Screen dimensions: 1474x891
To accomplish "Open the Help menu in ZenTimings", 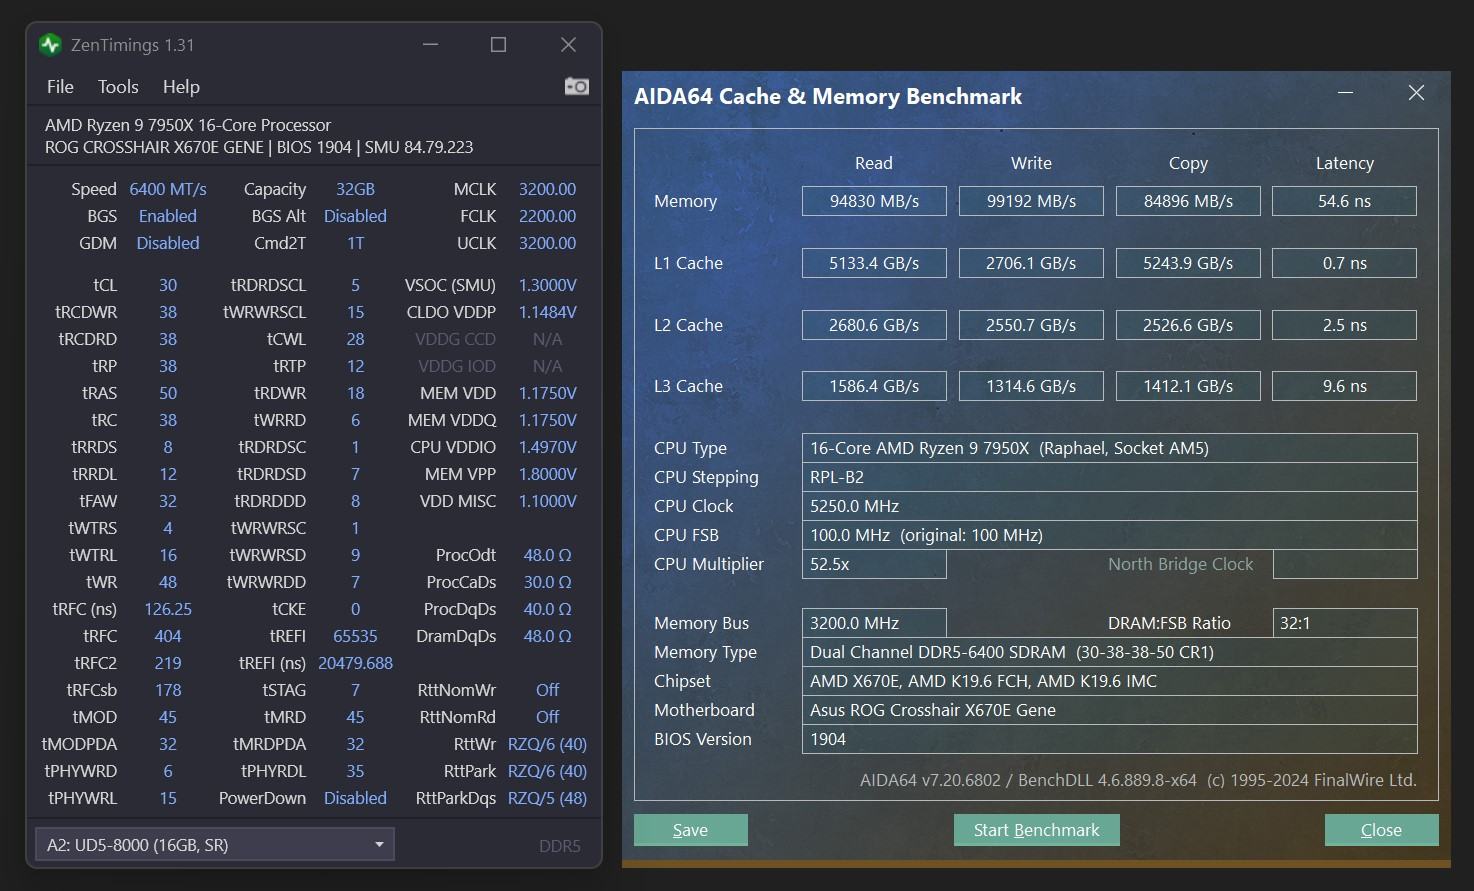I will point(181,87).
